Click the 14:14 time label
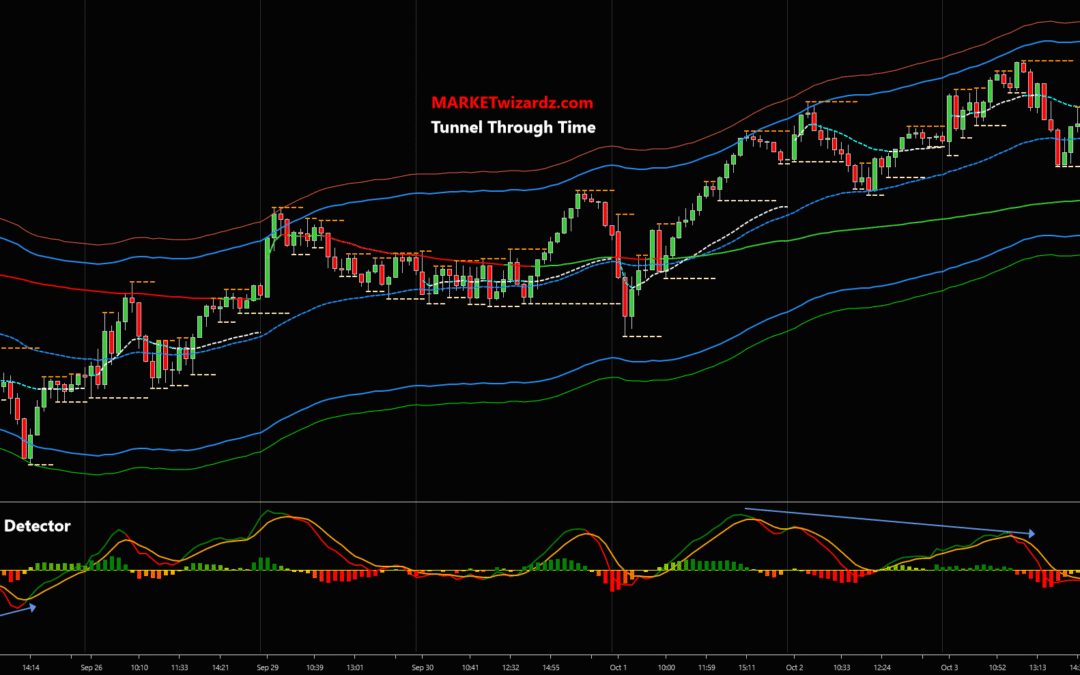This screenshot has width=1080, height=675. [30, 667]
